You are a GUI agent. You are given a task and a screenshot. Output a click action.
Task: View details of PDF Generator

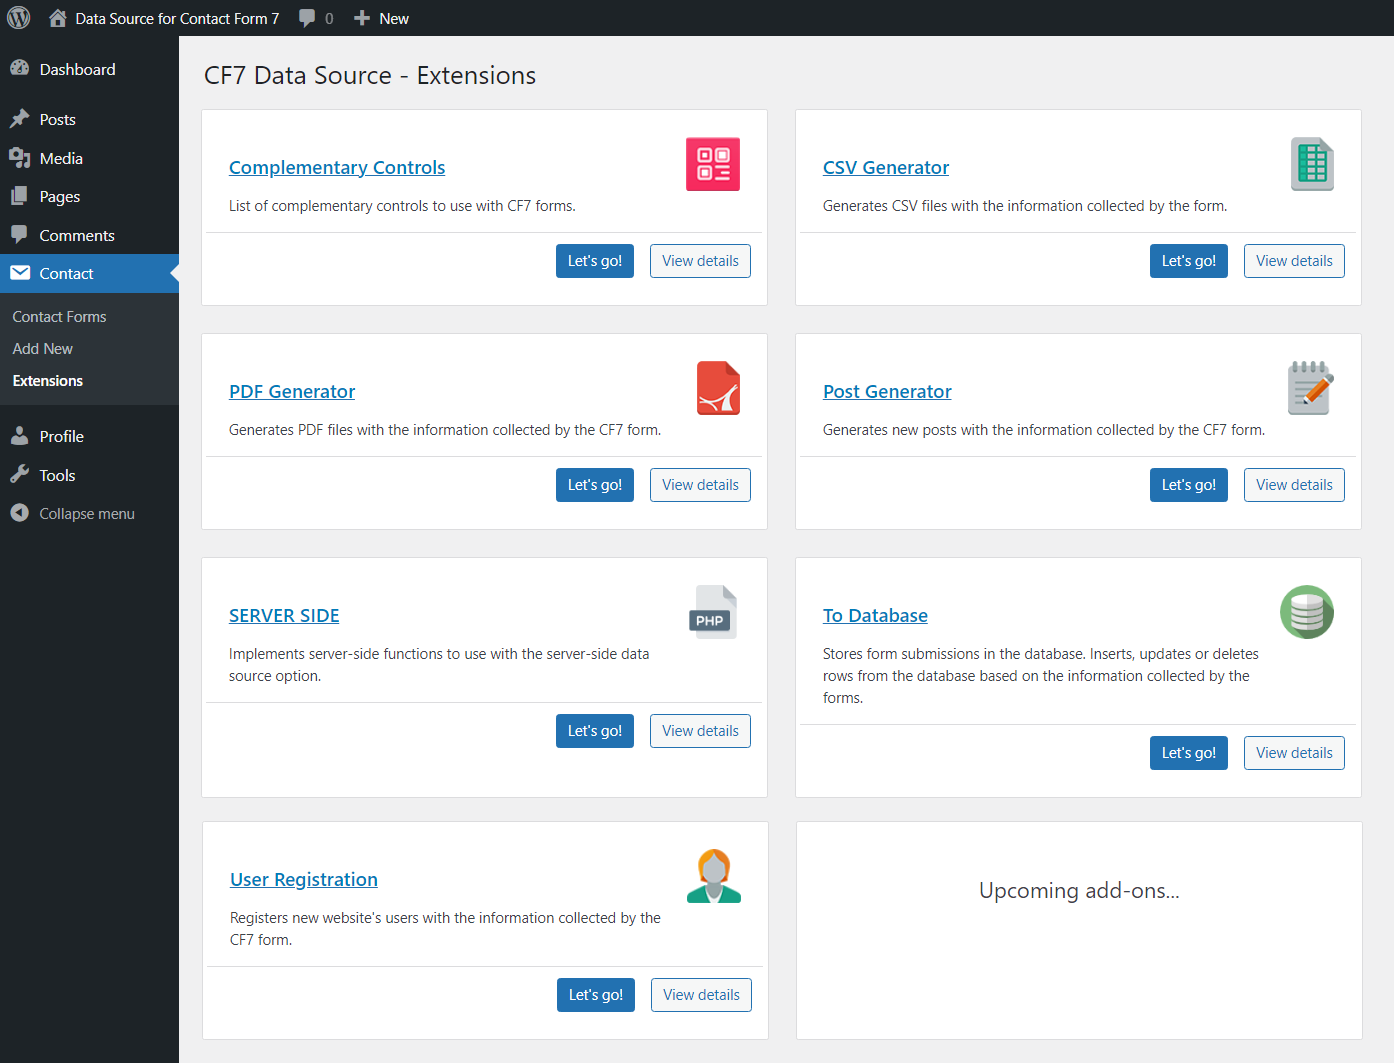coord(700,485)
